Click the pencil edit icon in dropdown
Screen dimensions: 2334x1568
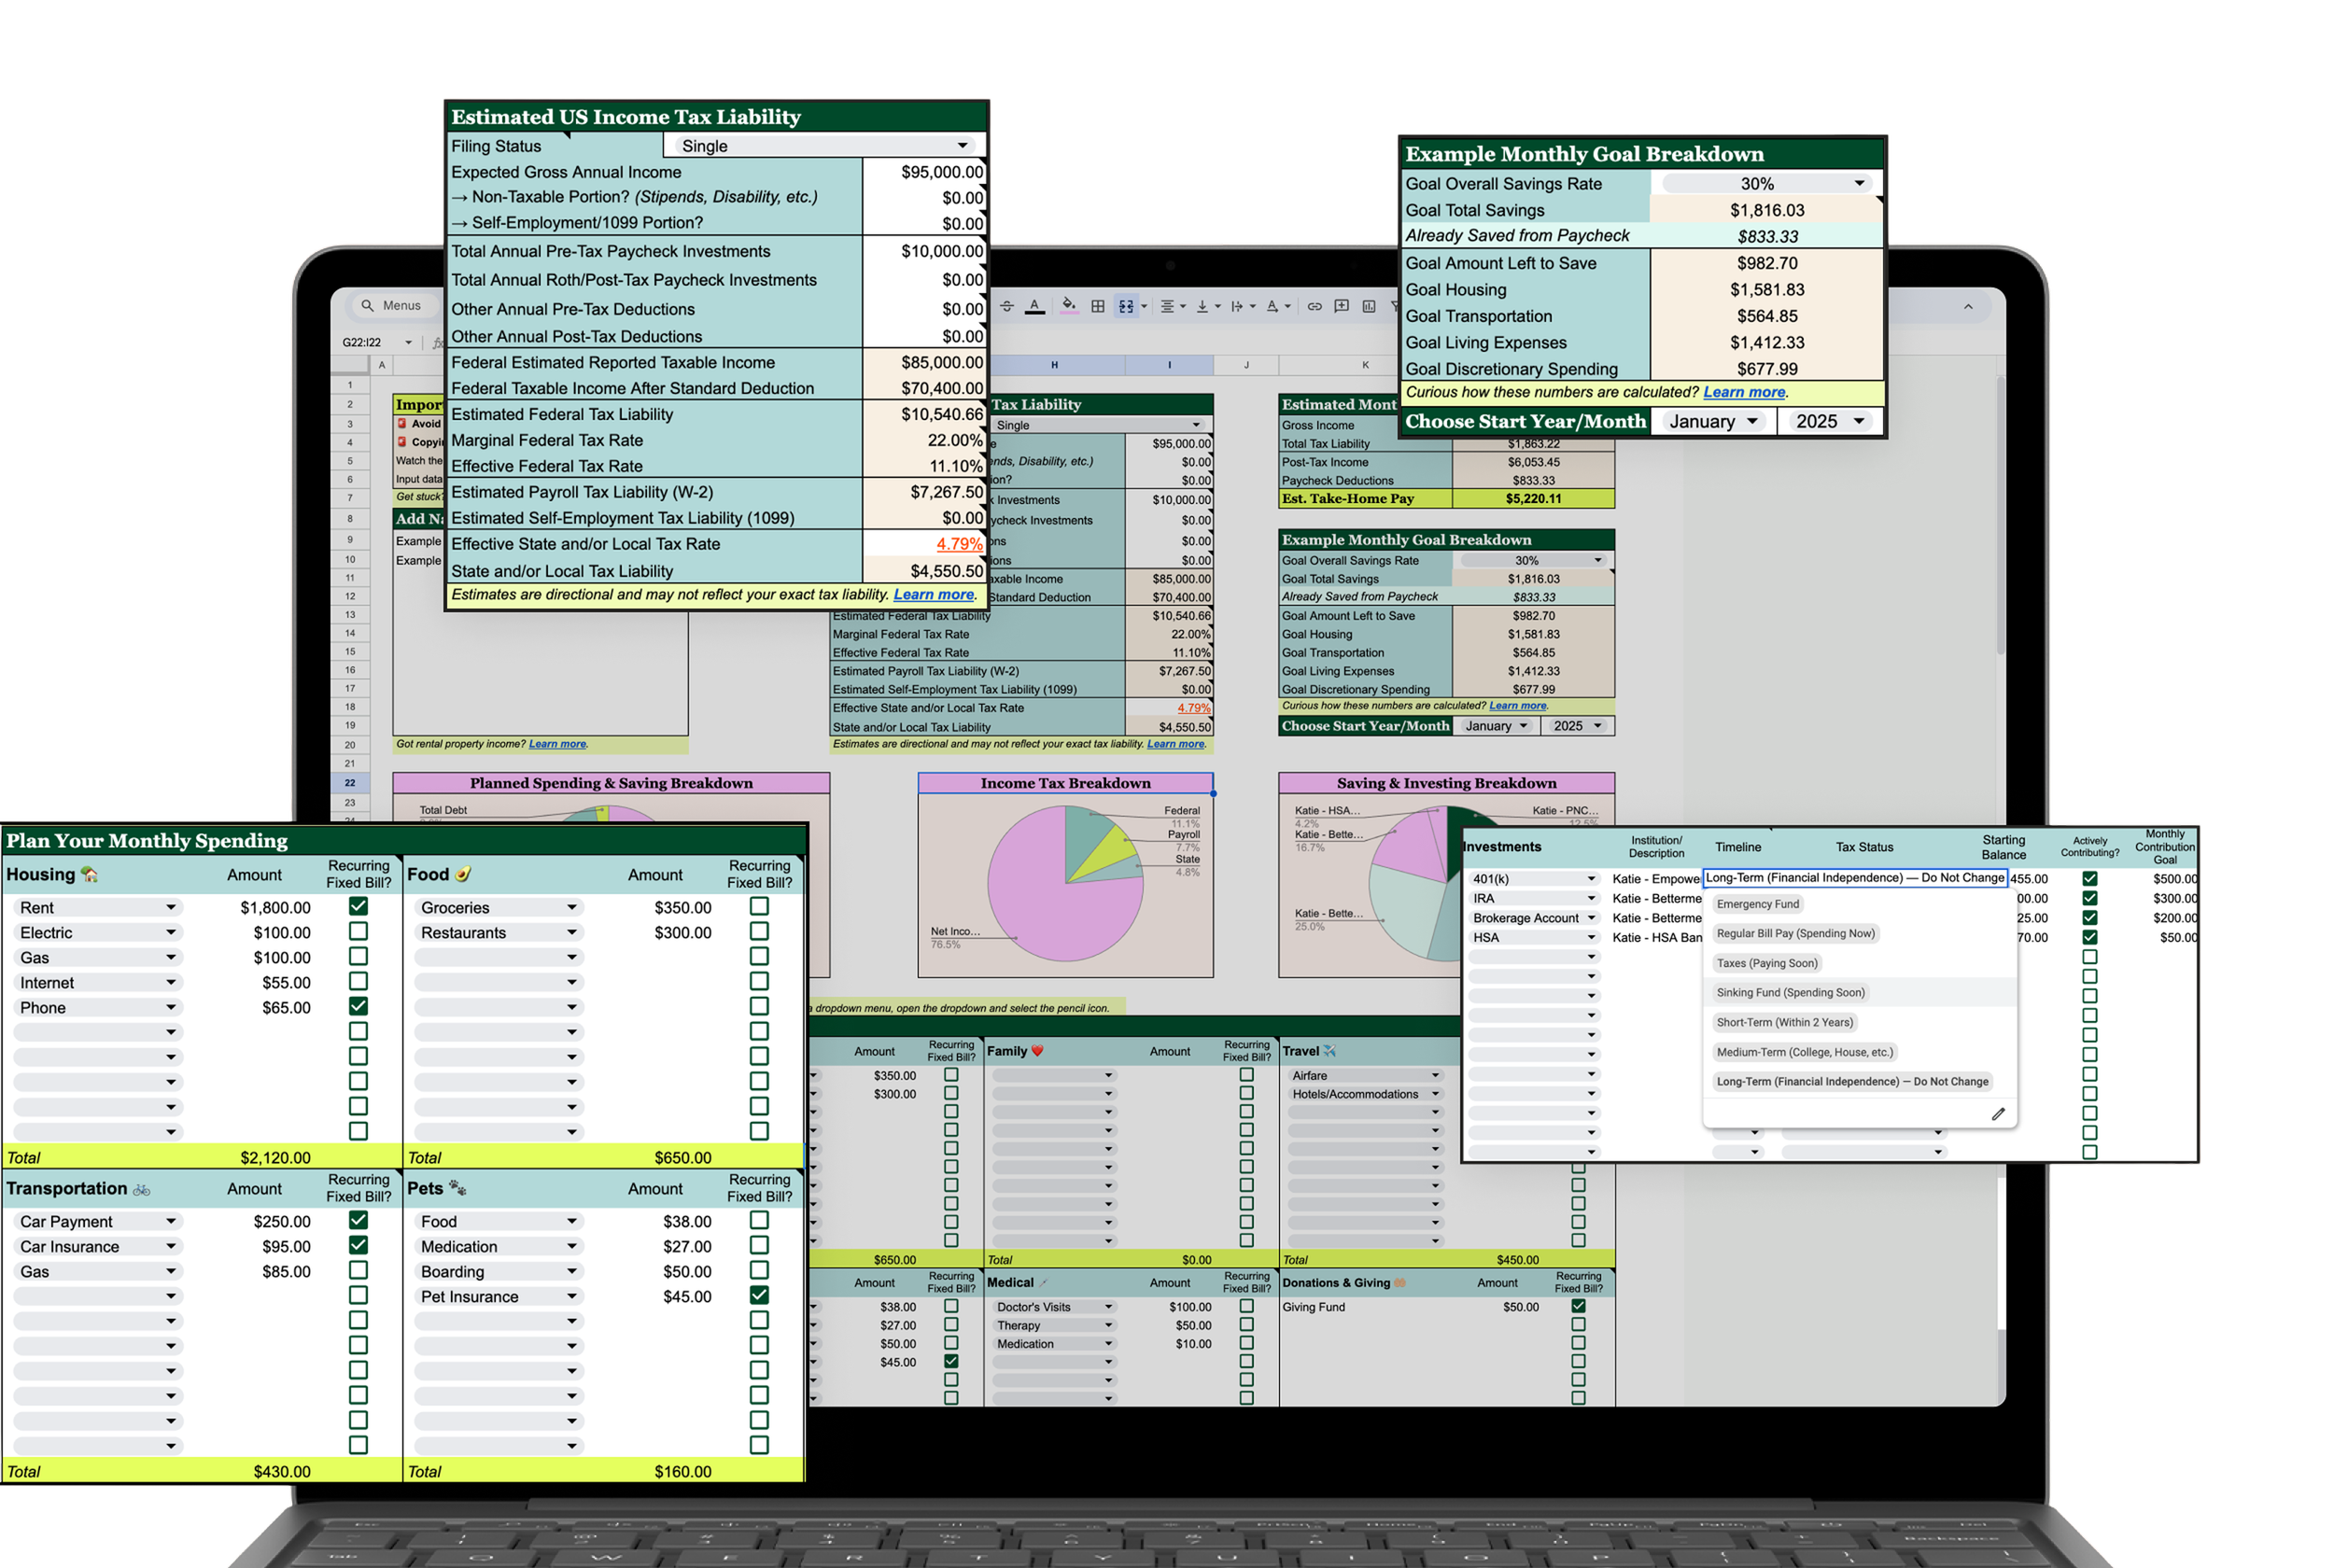tap(1997, 1114)
